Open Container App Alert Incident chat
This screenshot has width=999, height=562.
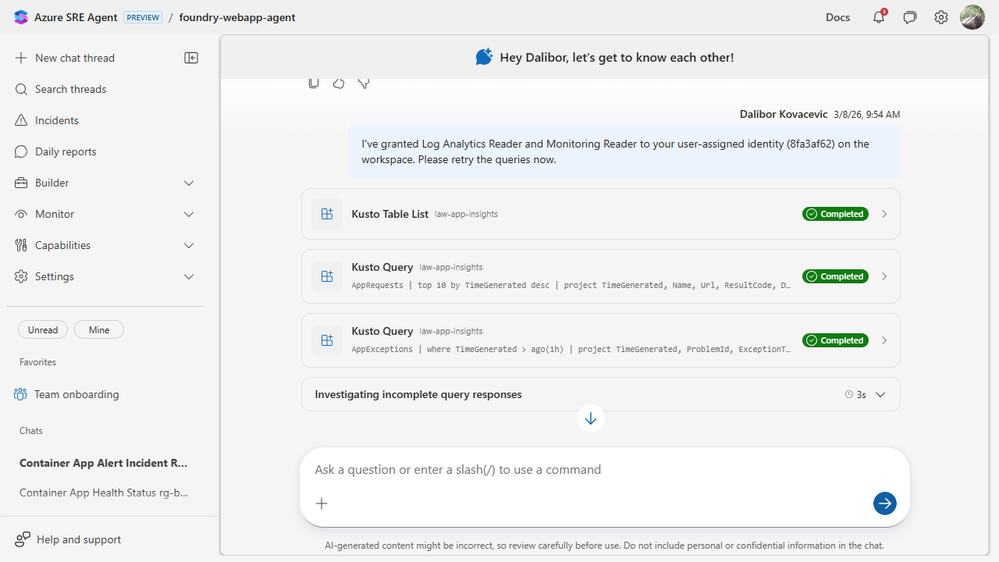103,463
